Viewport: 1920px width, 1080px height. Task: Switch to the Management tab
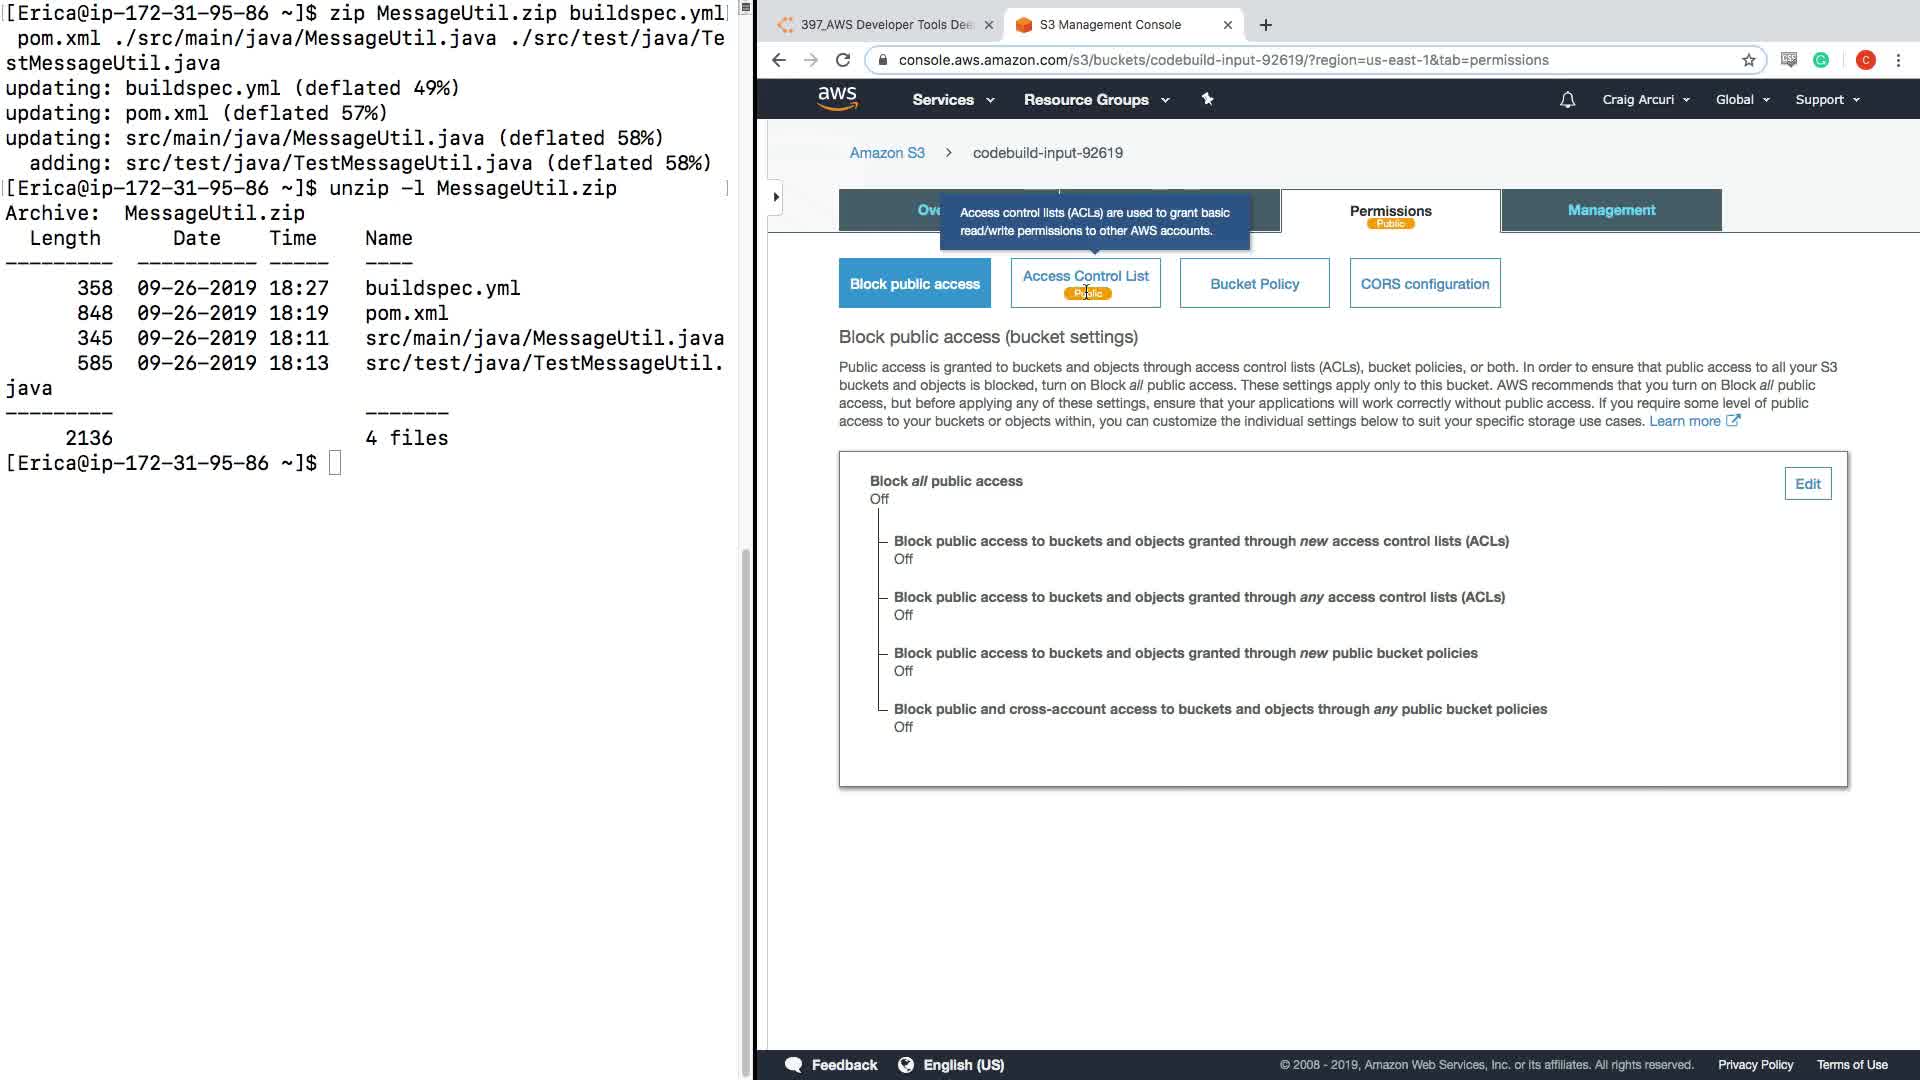click(x=1611, y=210)
